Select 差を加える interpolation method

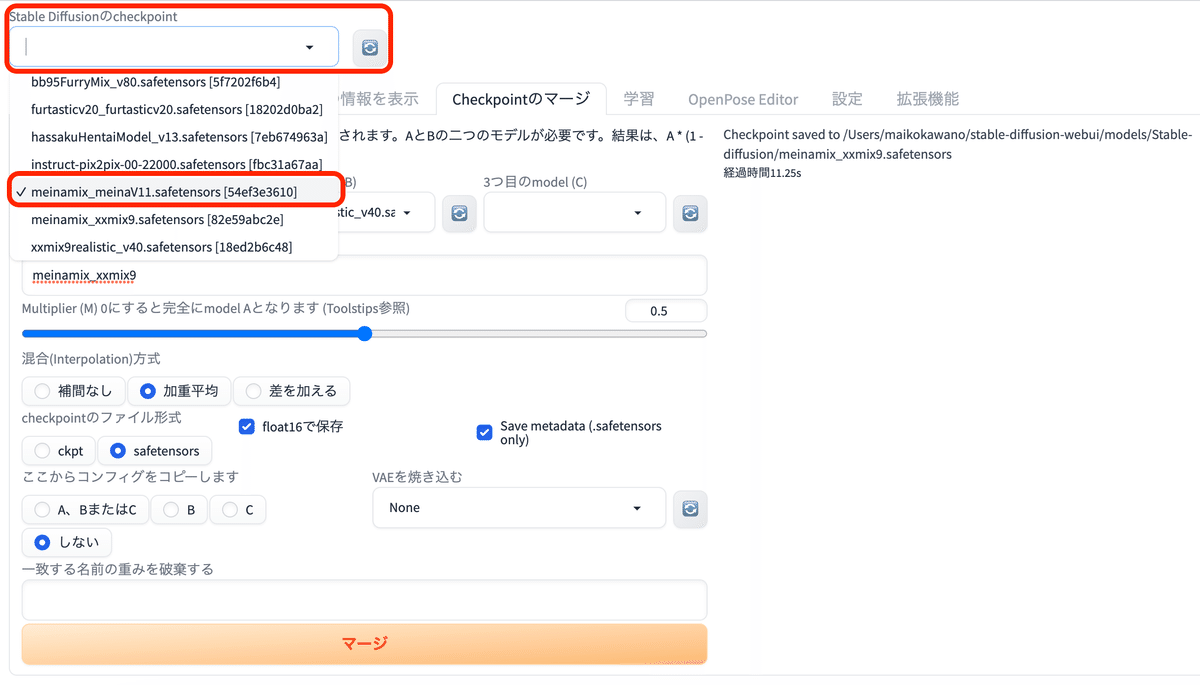click(292, 391)
